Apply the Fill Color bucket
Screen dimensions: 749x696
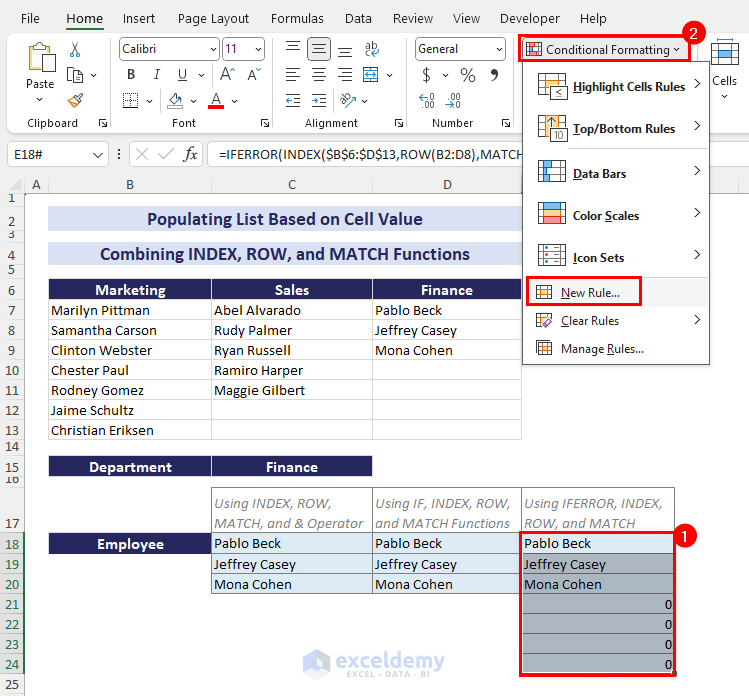[175, 100]
